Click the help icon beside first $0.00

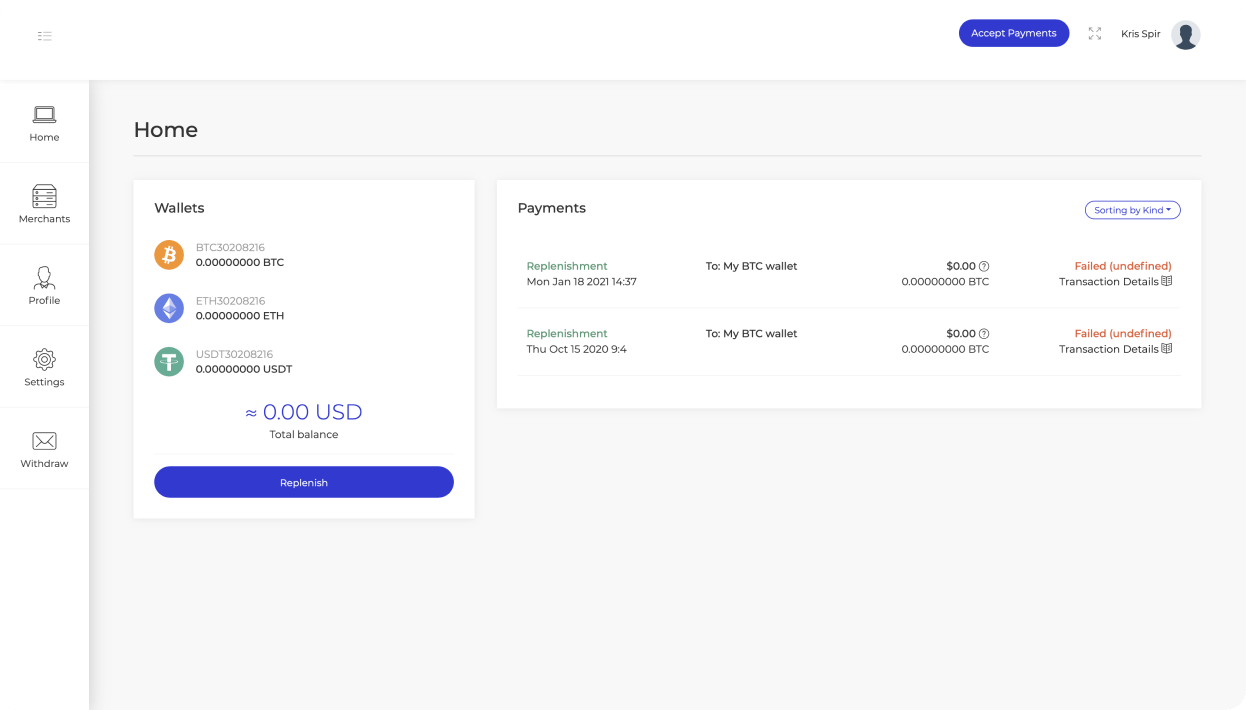pos(984,266)
